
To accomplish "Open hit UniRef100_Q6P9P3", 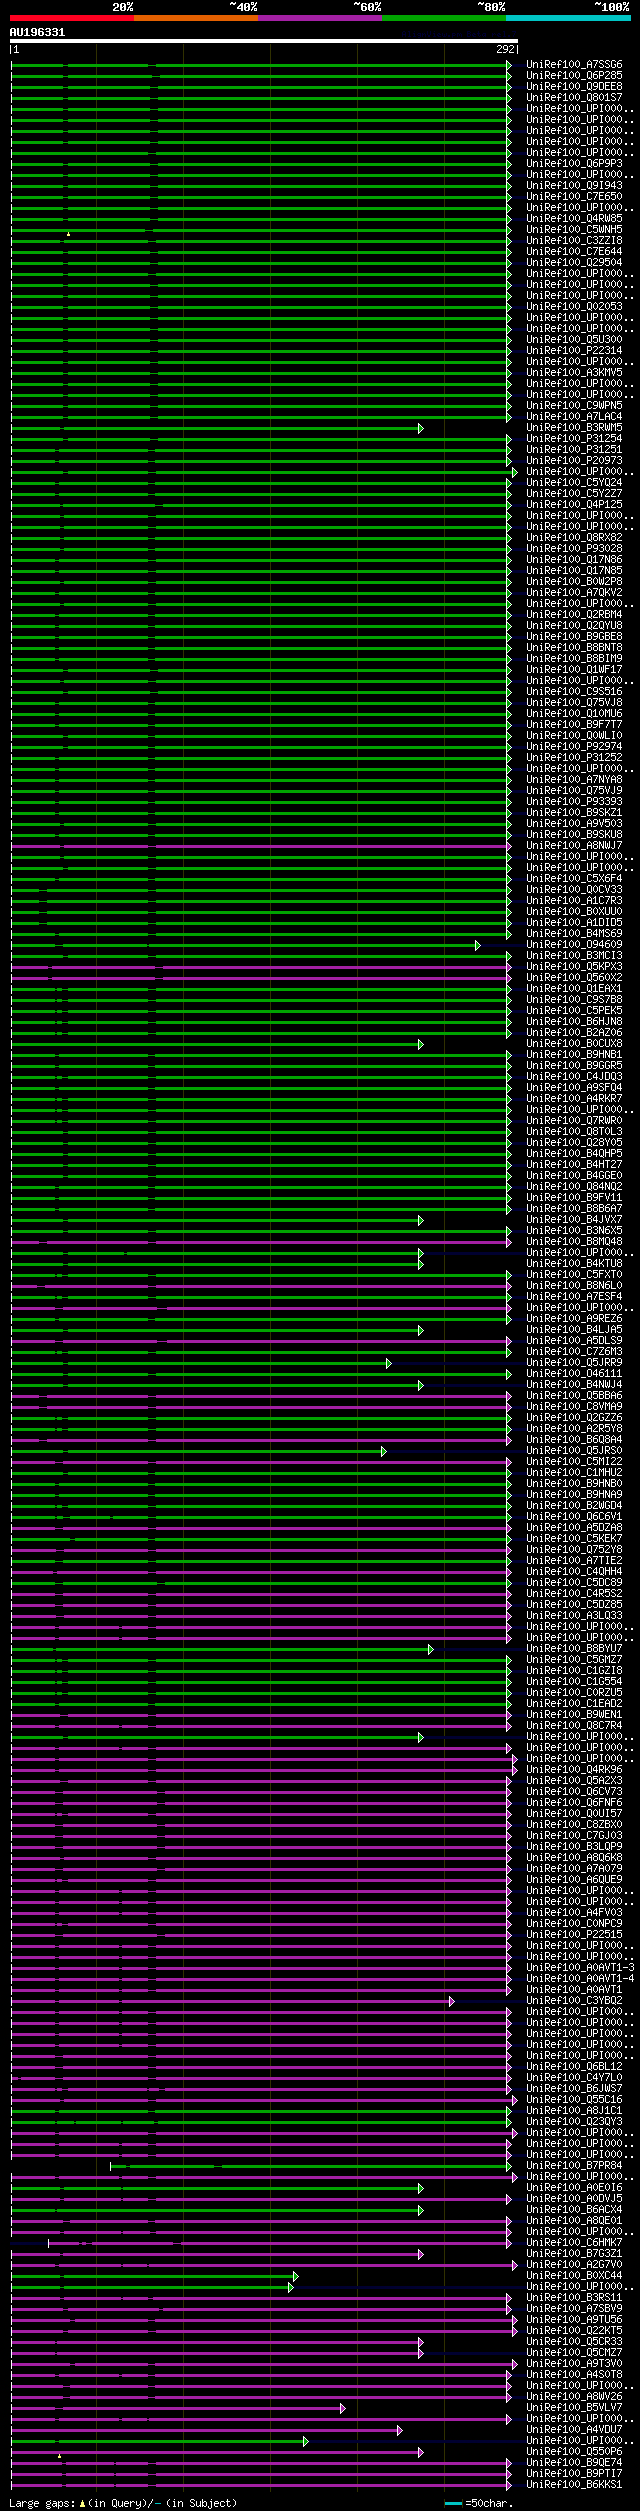I will pos(574,164).
